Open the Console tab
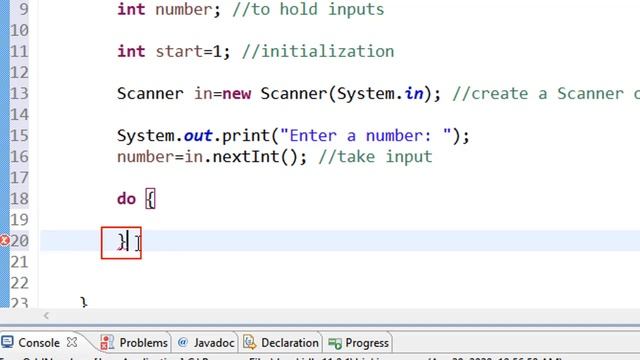The height and width of the screenshot is (360, 640). (x=39, y=343)
